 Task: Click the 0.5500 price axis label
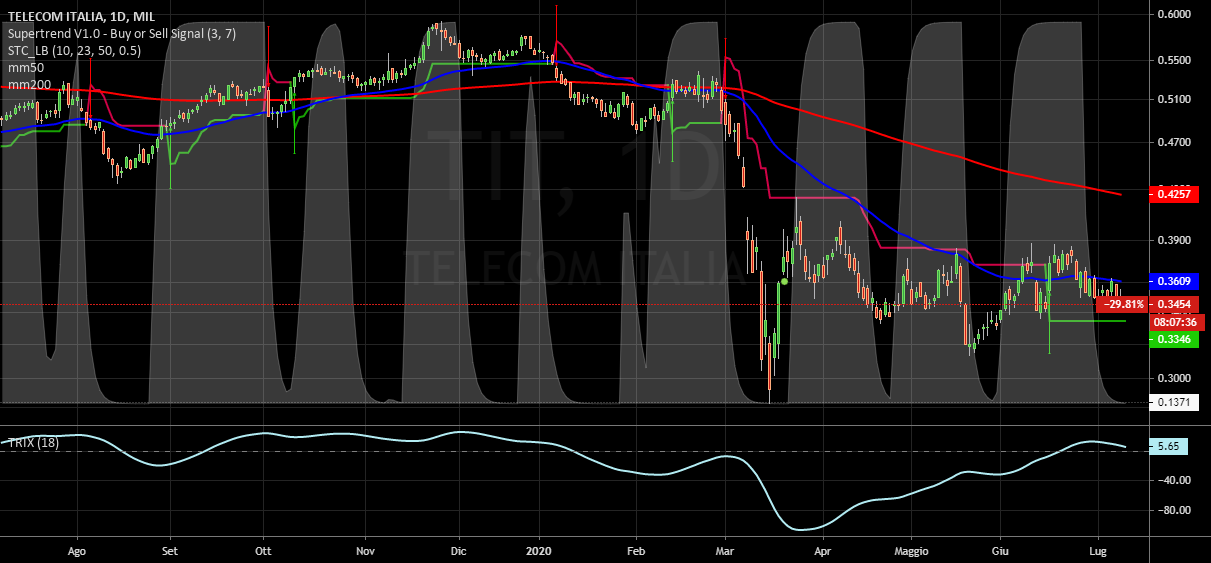coord(1172,60)
